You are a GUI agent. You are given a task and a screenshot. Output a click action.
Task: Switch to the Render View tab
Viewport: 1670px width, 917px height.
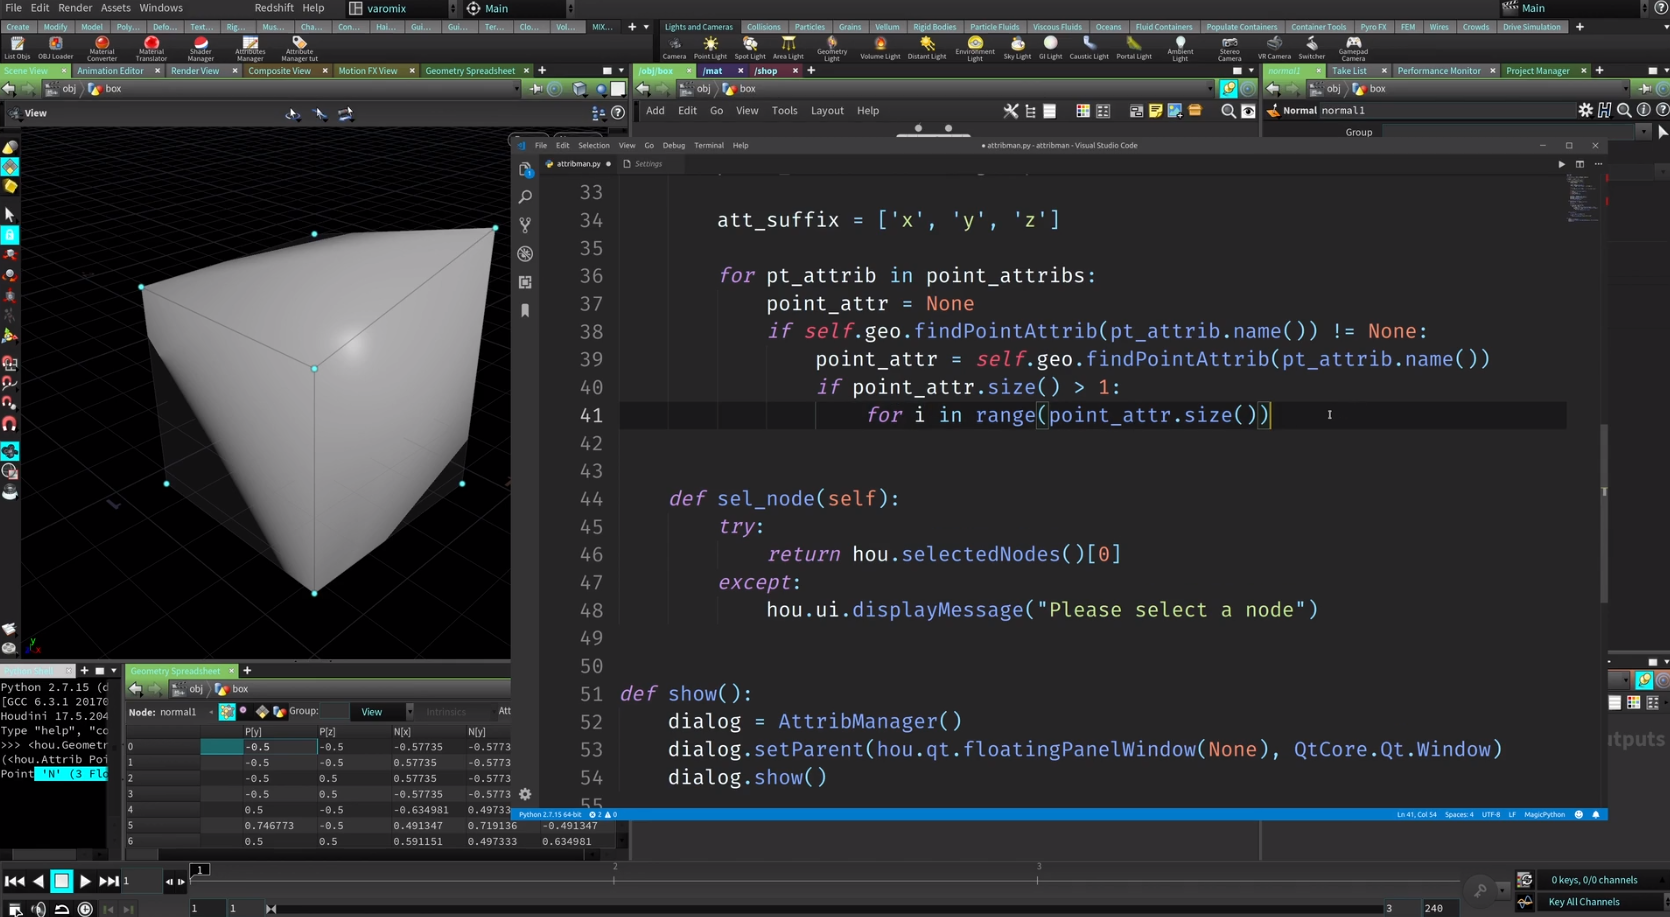195,71
